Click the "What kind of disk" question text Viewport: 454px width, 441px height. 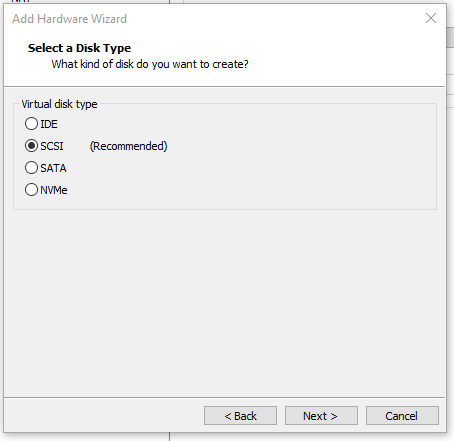pyautogui.click(x=150, y=64)
